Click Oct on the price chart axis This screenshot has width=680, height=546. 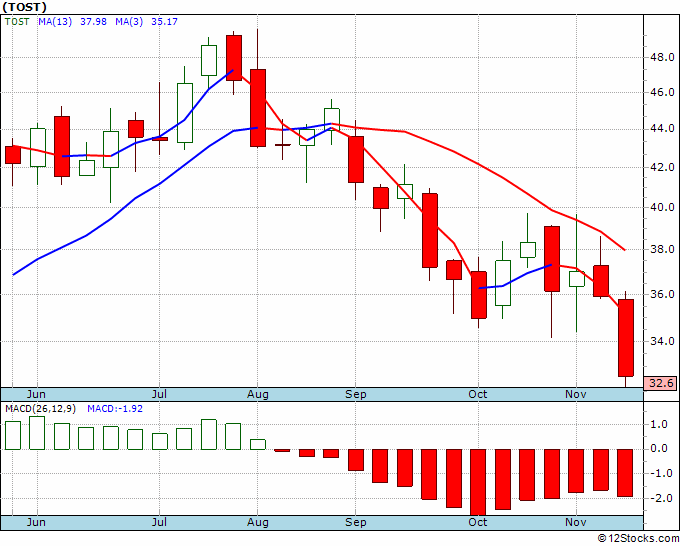point(478,394)
